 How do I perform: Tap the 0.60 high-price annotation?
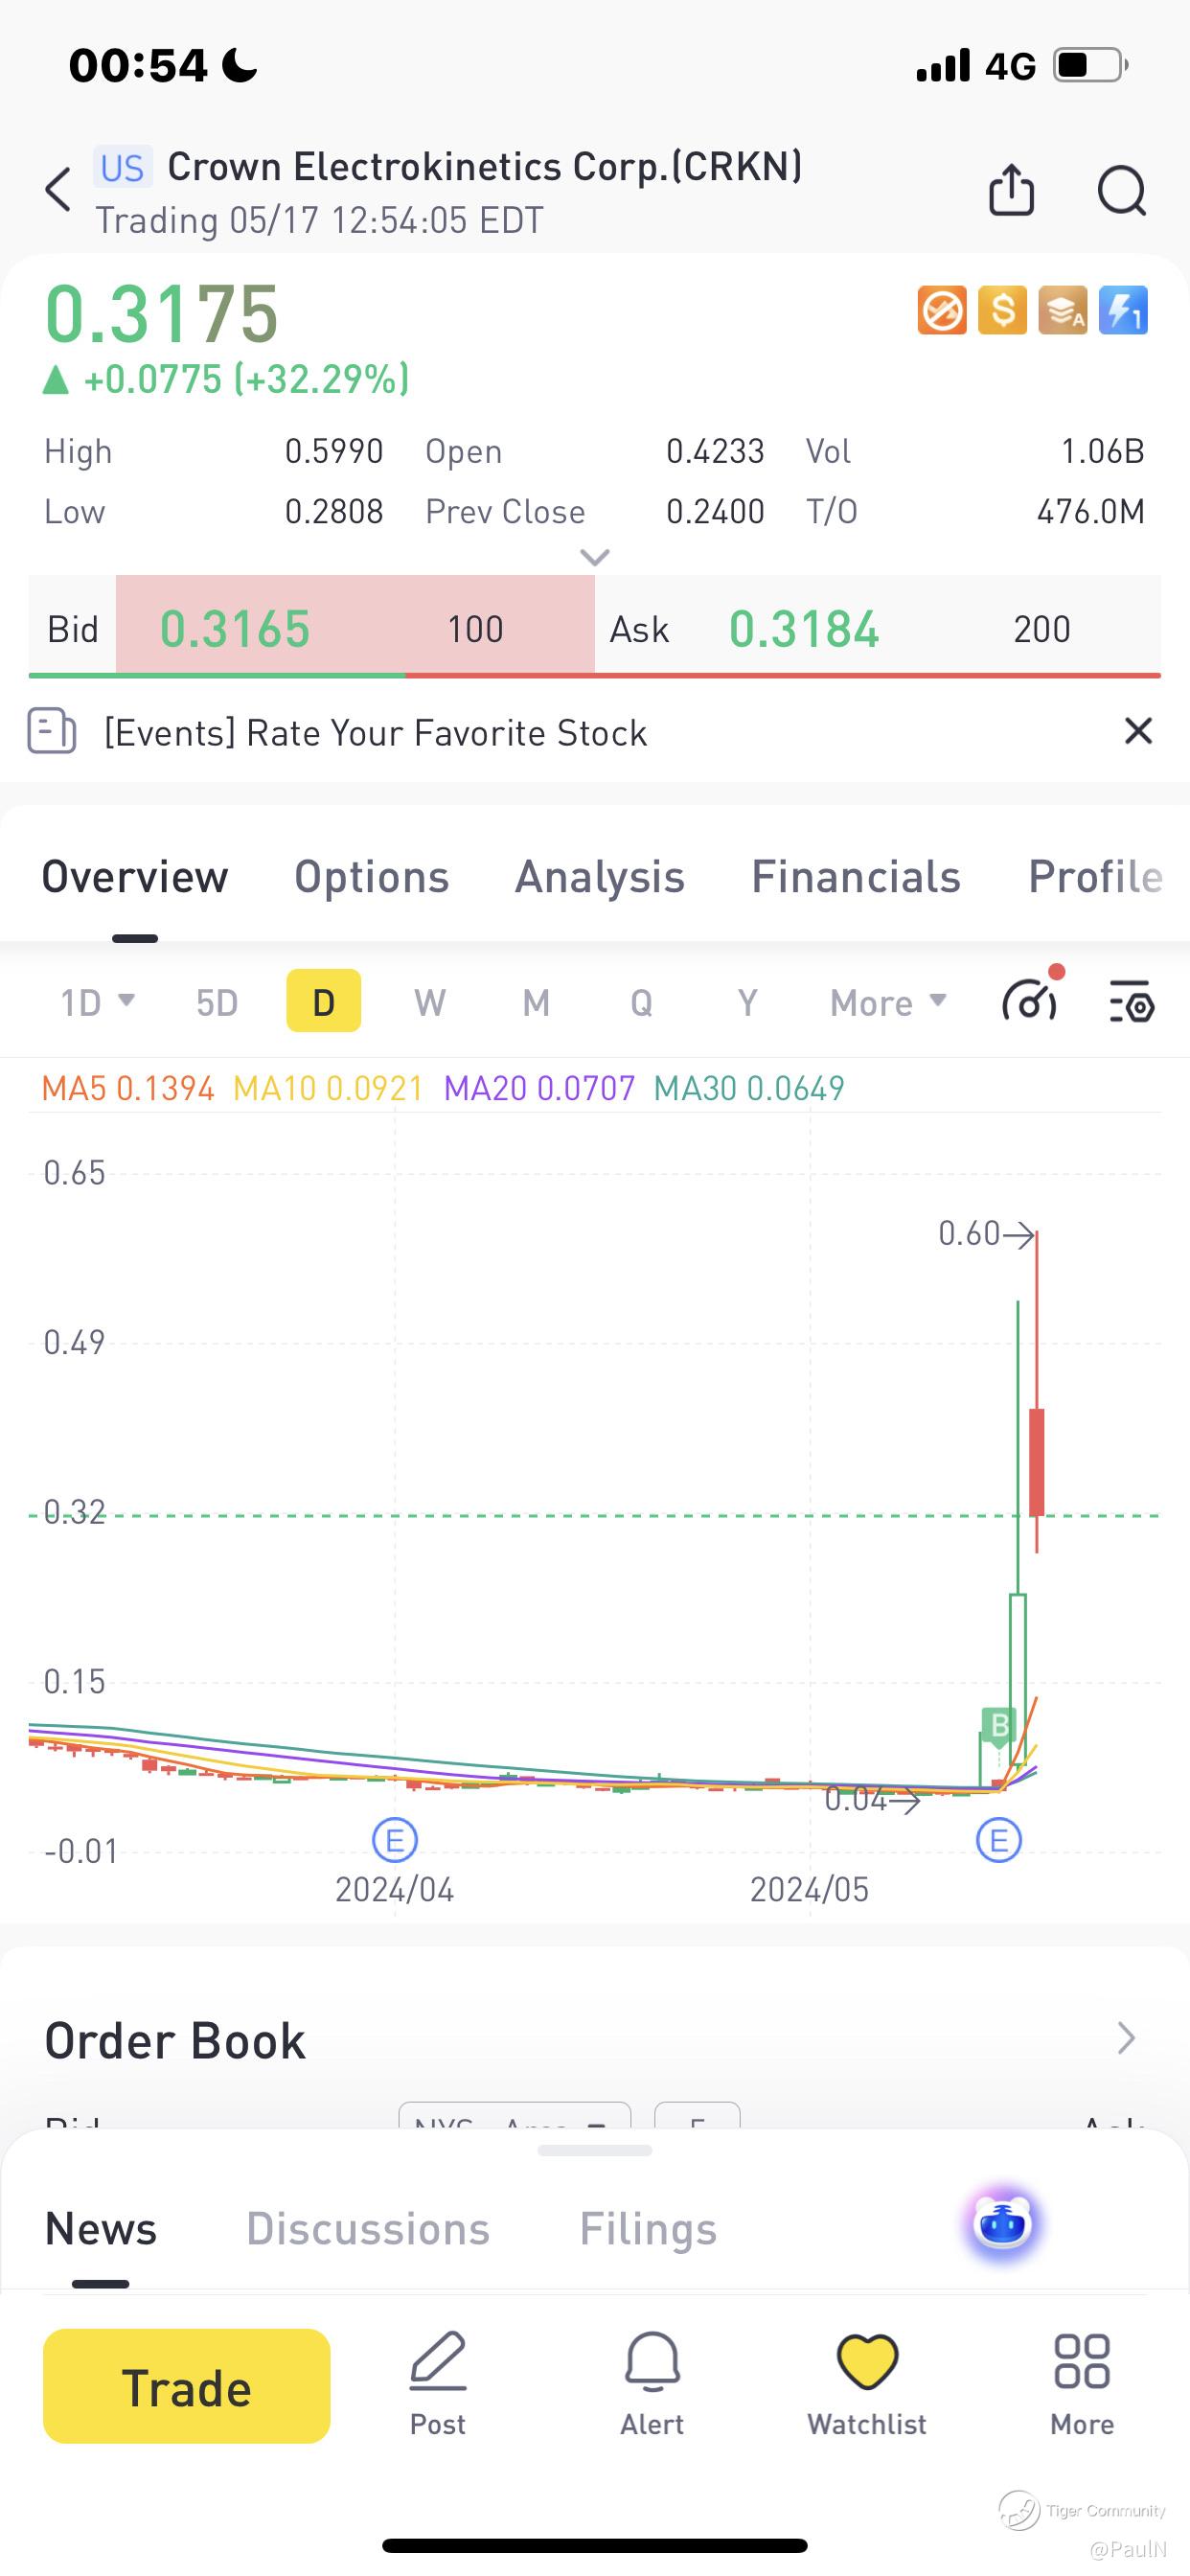985,1234
